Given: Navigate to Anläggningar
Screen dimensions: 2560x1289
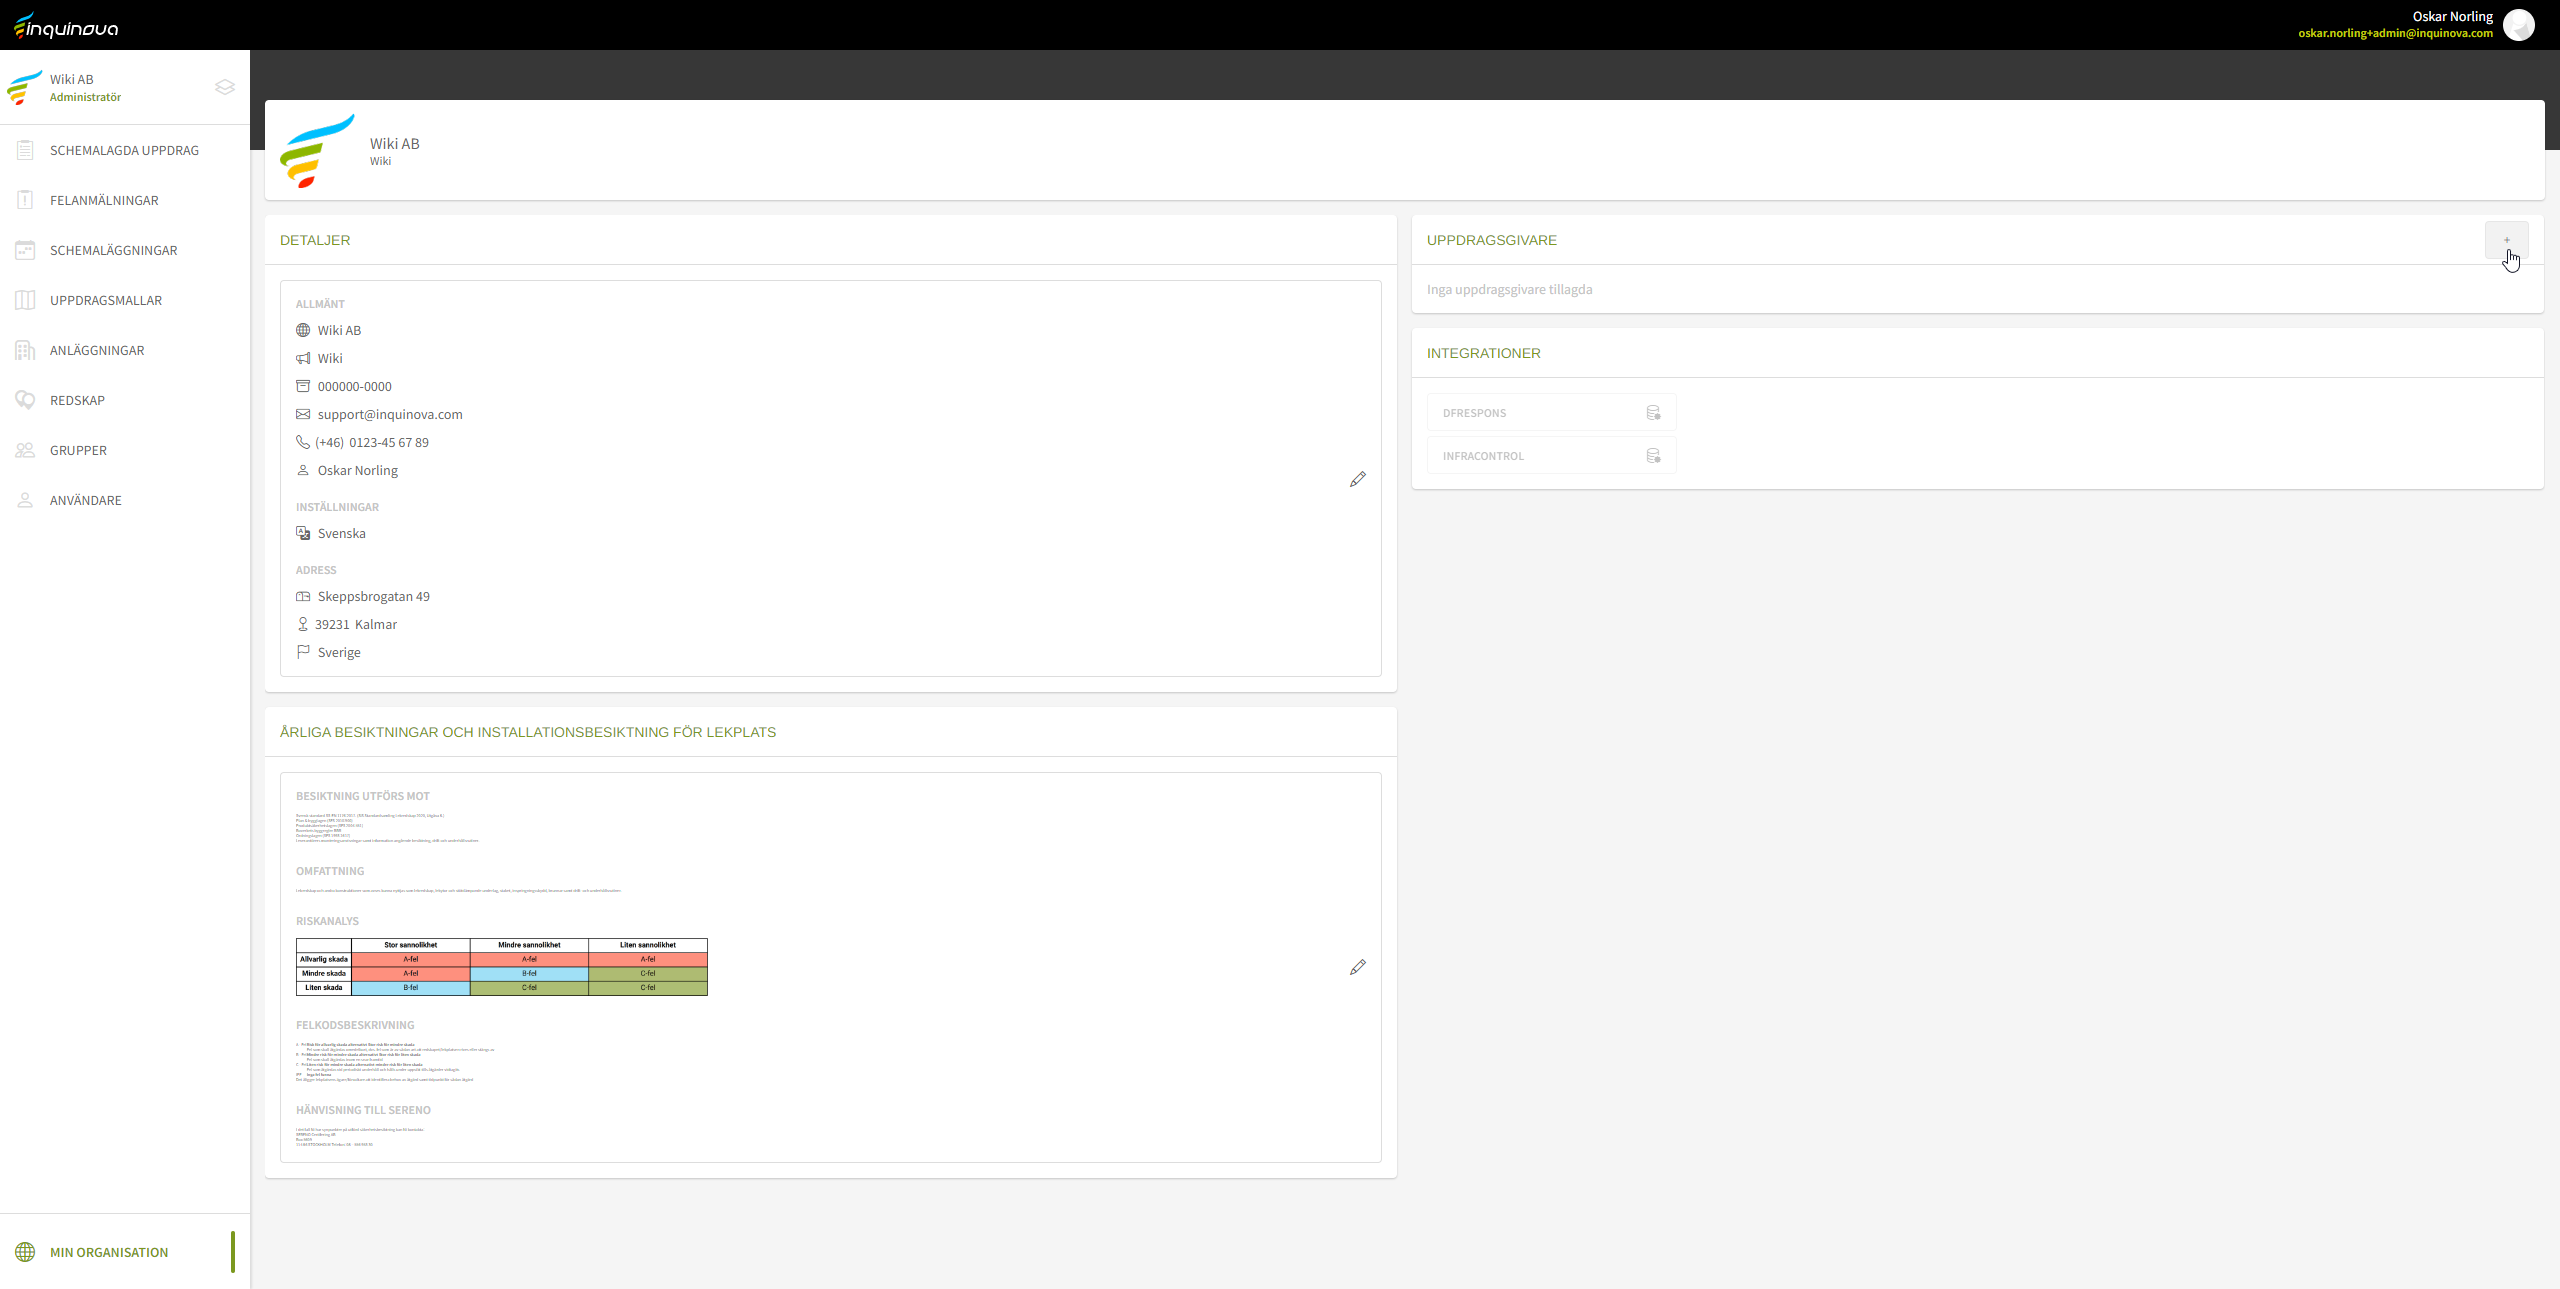Looking at the screenshot, I should tap(97, 350).
